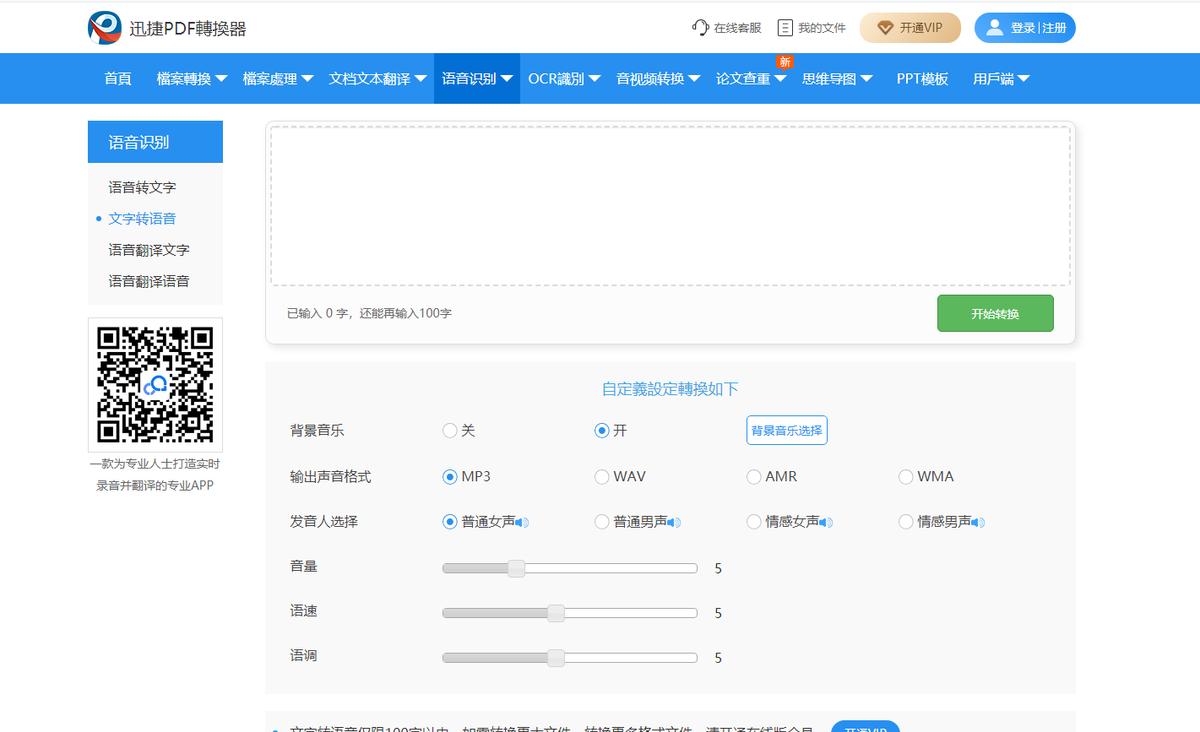Turn 背景音乐 off by selecting 关
Screen dimensions: 1200x732
[450, 430]
